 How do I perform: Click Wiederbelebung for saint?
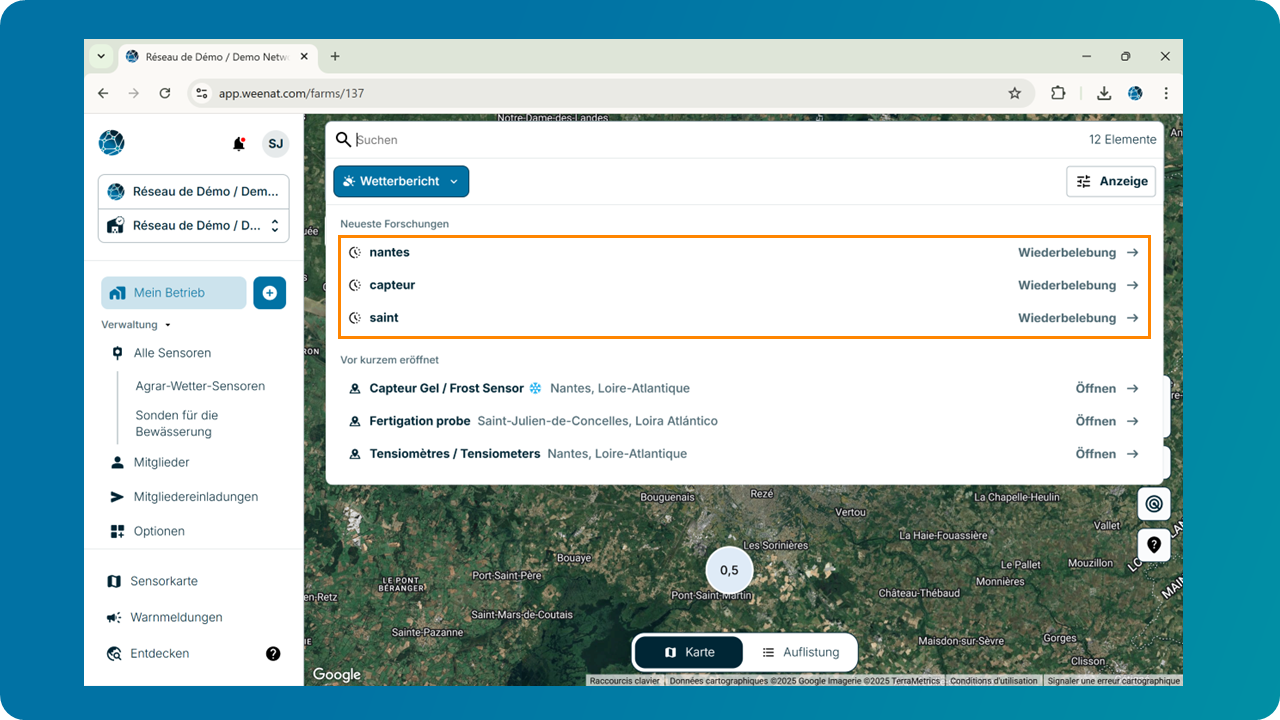pos(1067,318)
